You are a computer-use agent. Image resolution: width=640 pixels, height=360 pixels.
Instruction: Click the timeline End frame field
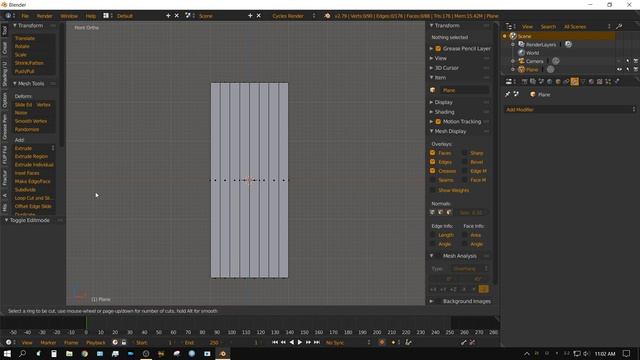(x=202, y=342)
